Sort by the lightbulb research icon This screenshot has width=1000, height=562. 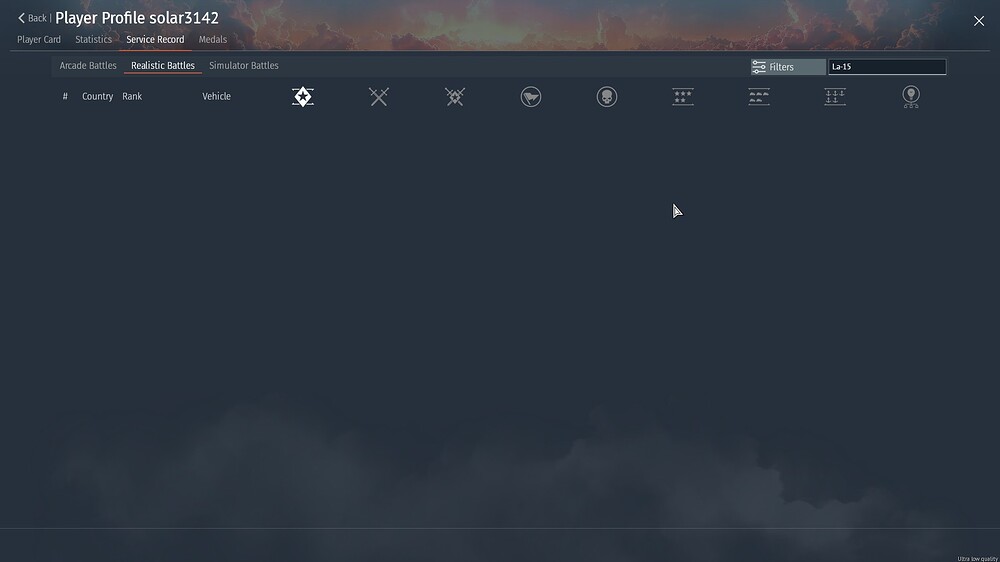point(911,97)
